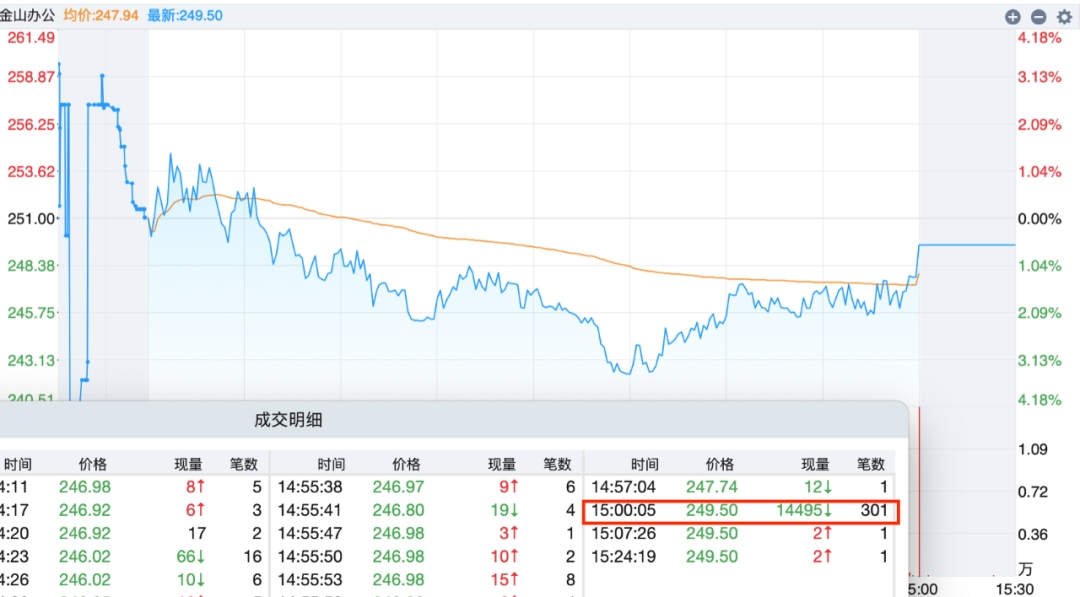Click the 均价 247.94 average price label
The height and width of the screenshot is (597, 1080).
pyautogui.click(x=101, y=16)
